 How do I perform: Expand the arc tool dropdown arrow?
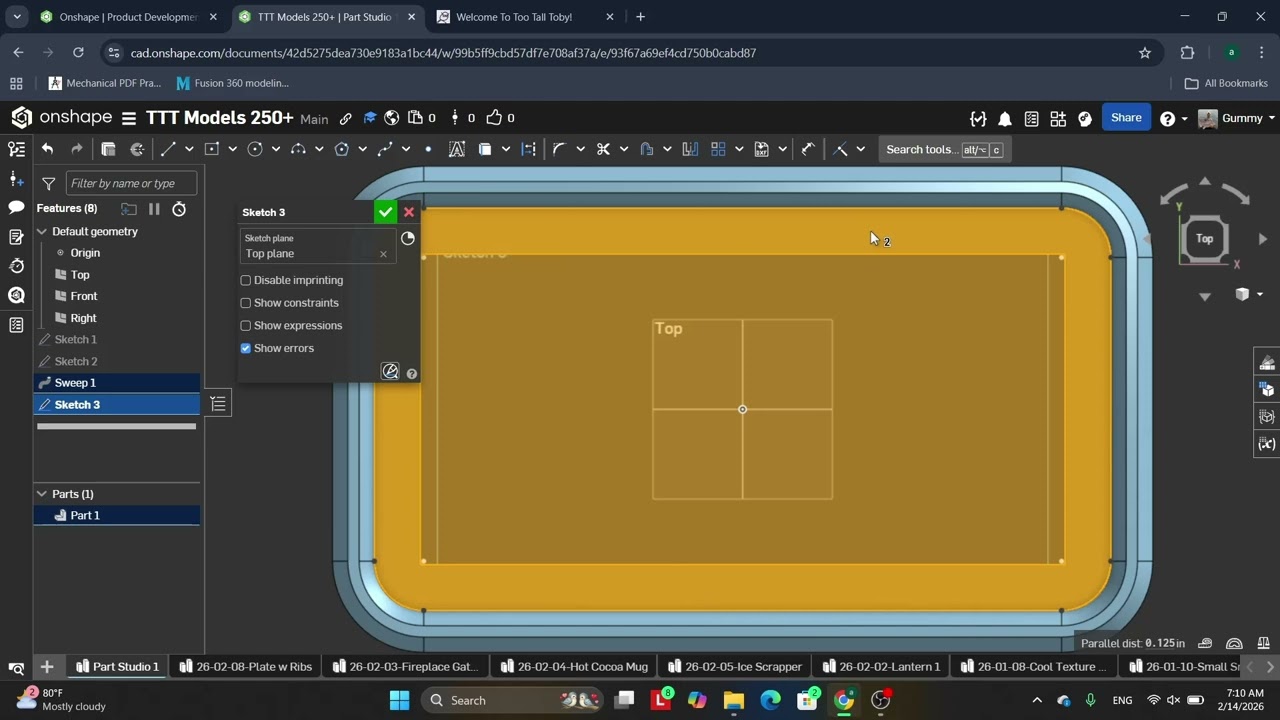(319, 149)
